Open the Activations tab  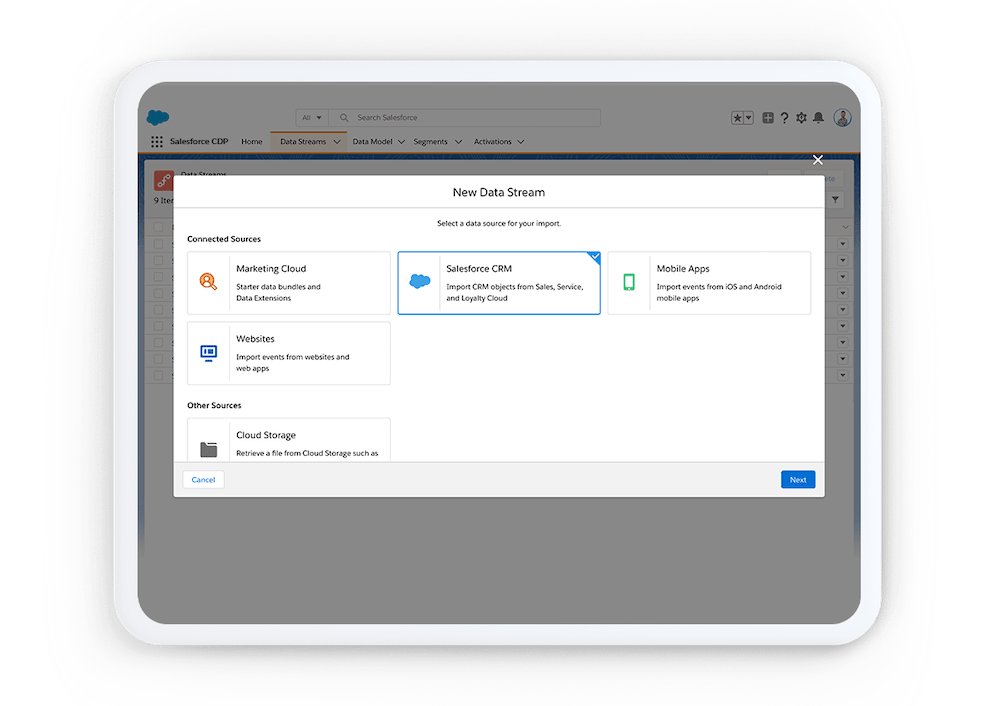click(x=492, y=142)
